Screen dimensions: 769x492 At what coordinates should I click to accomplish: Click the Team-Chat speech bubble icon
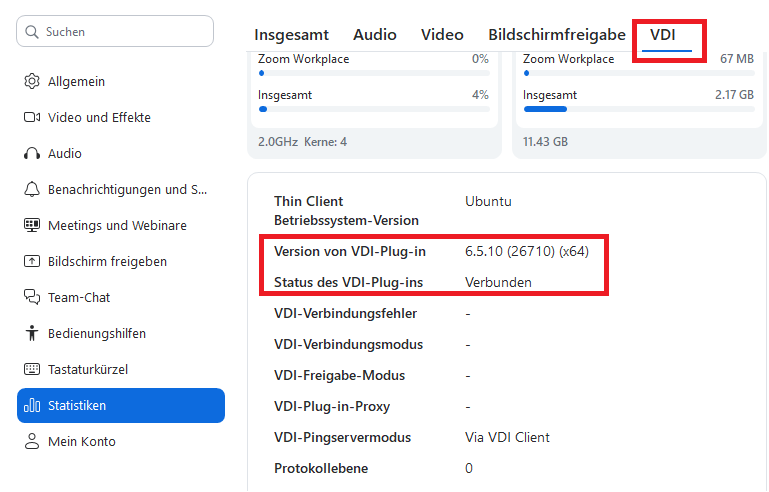tap(32, 297)
